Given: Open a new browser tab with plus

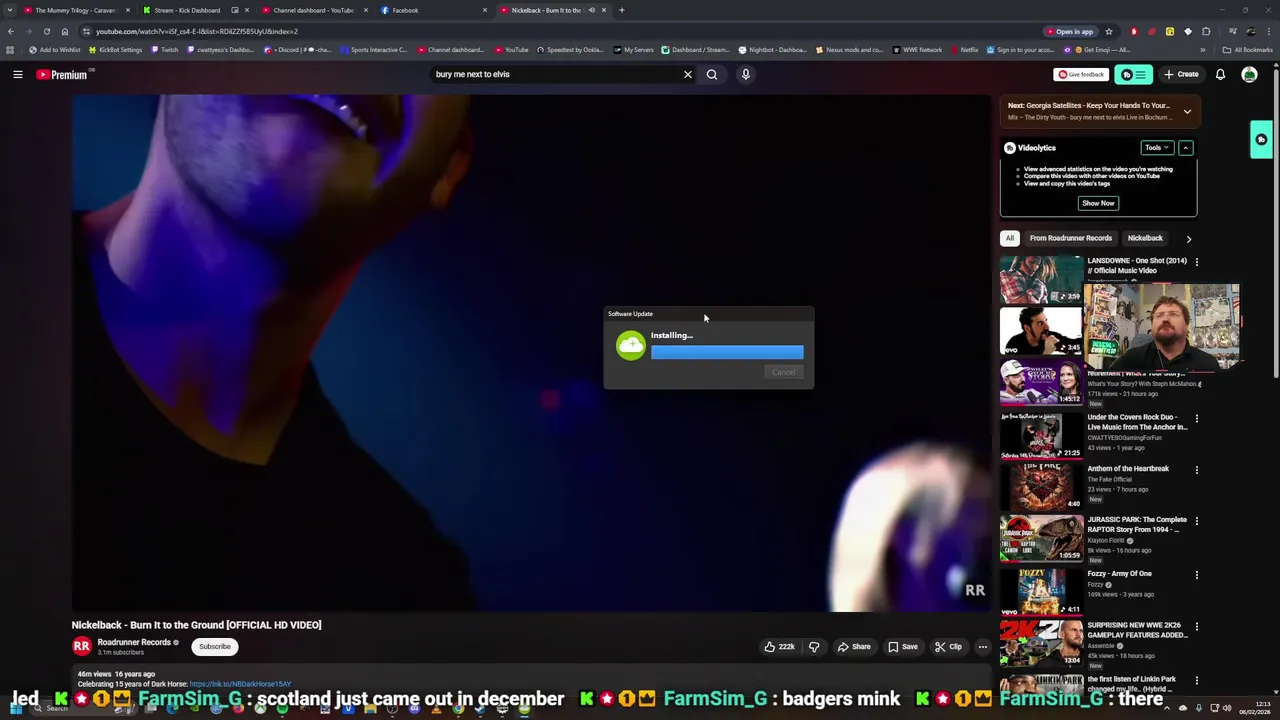Looking at the screenshot, I should pos(621,10).
